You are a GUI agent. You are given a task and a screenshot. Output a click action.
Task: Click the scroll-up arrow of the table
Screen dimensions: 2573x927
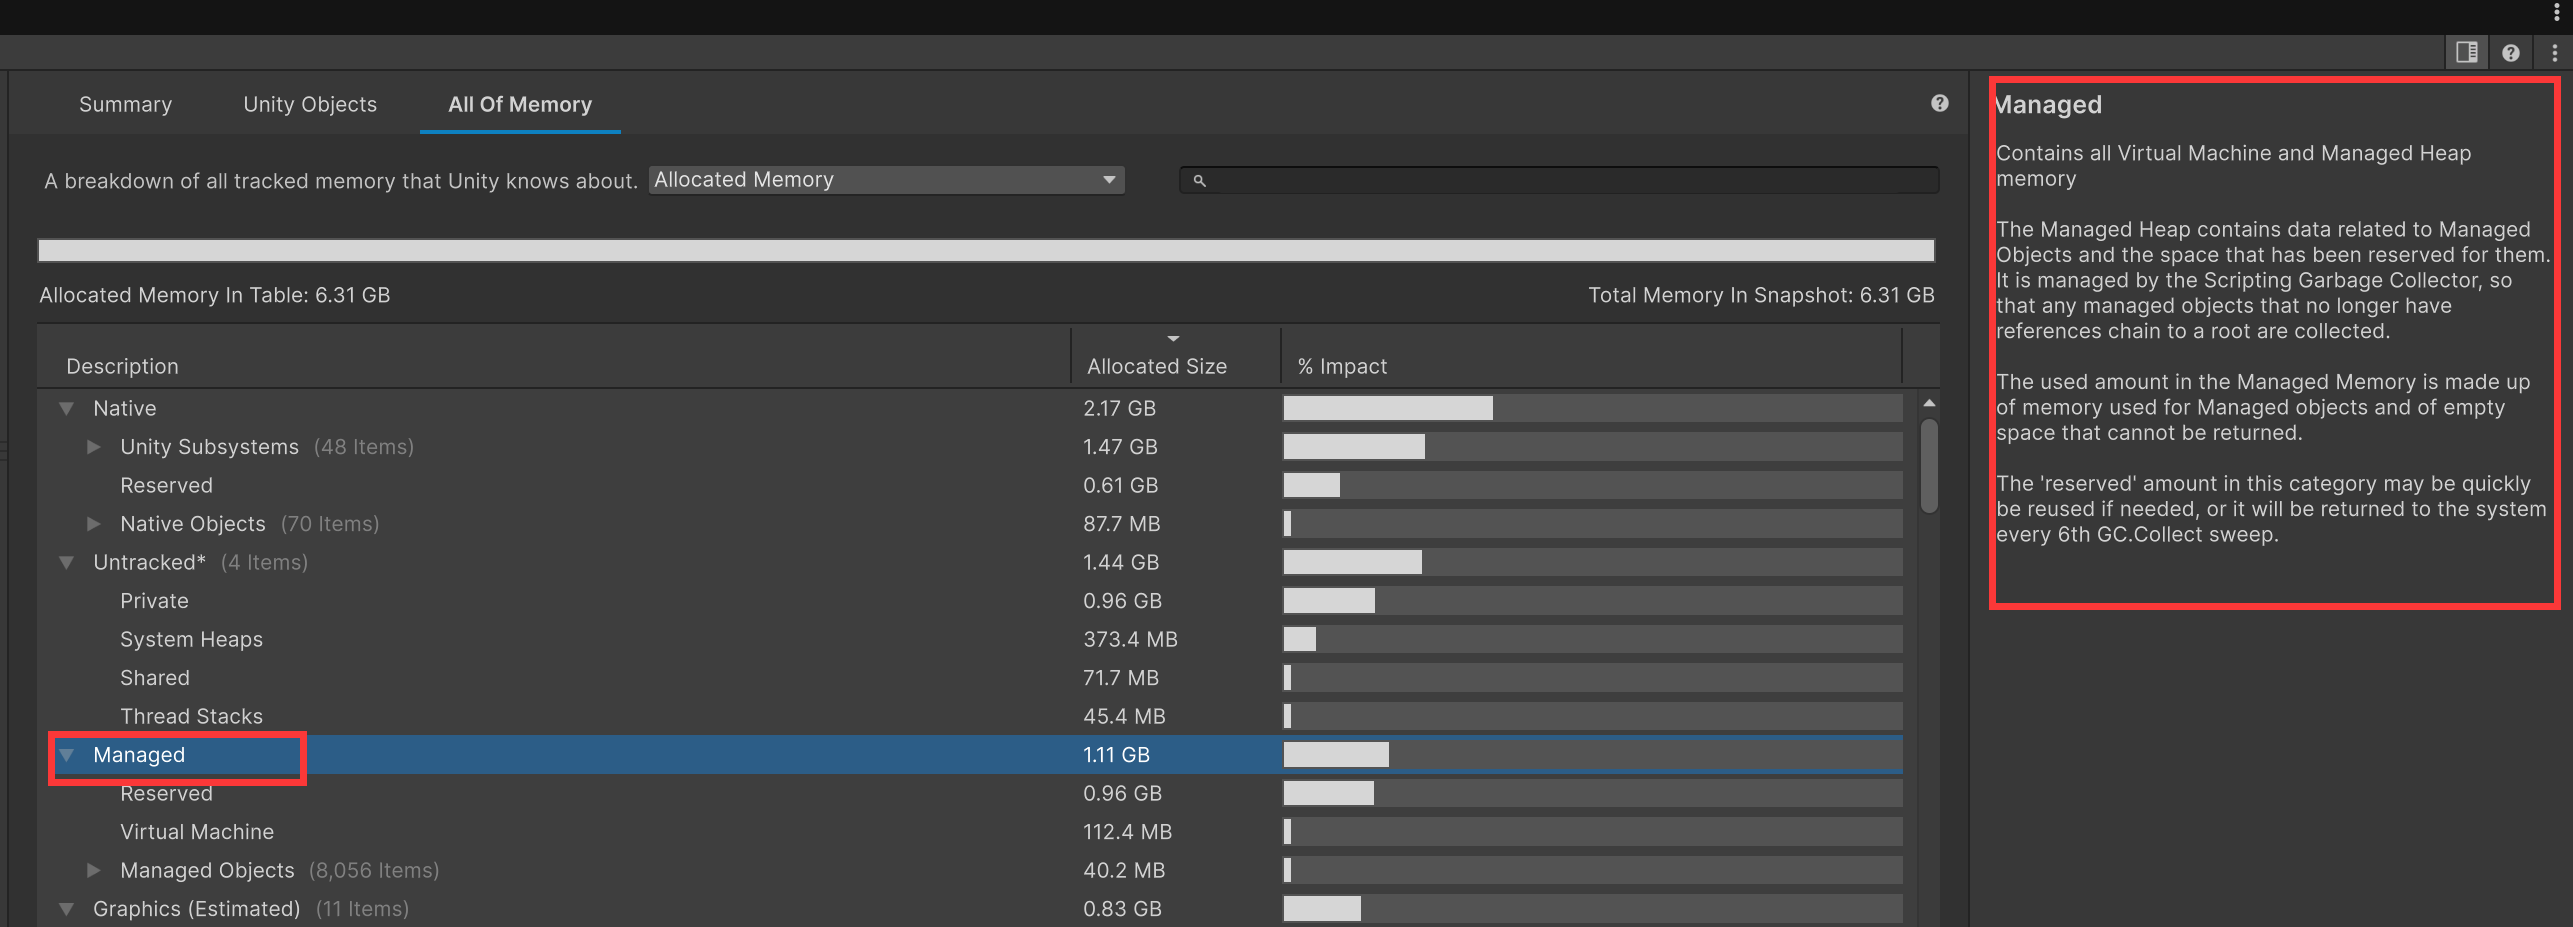point(1929,403)
